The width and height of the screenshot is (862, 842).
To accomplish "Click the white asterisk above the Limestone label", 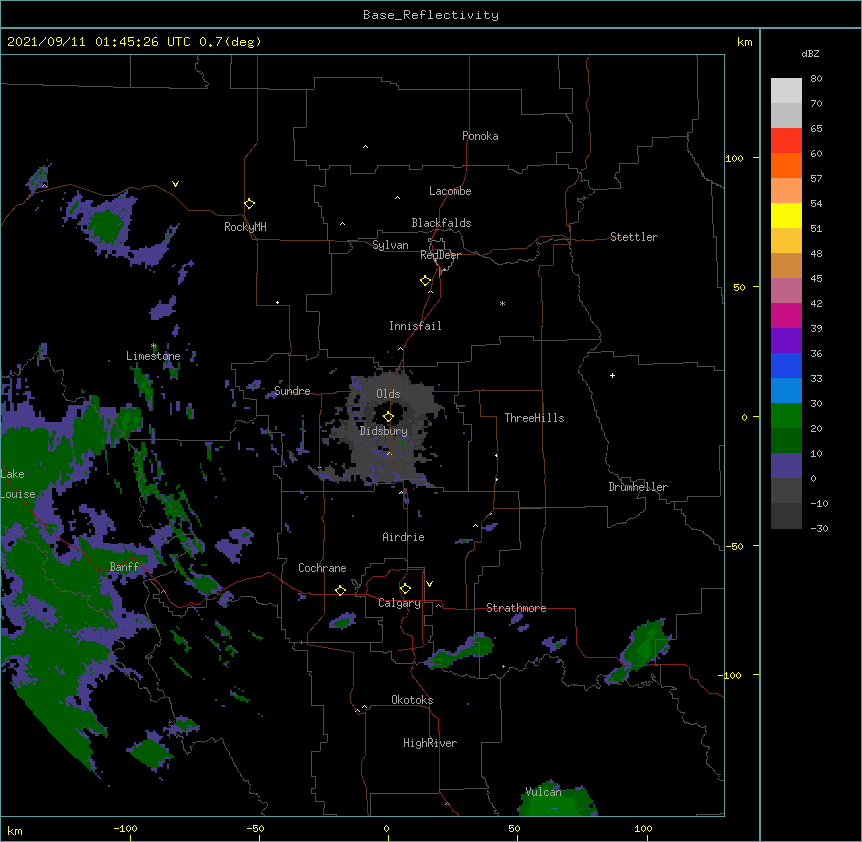I will [154, 346].
